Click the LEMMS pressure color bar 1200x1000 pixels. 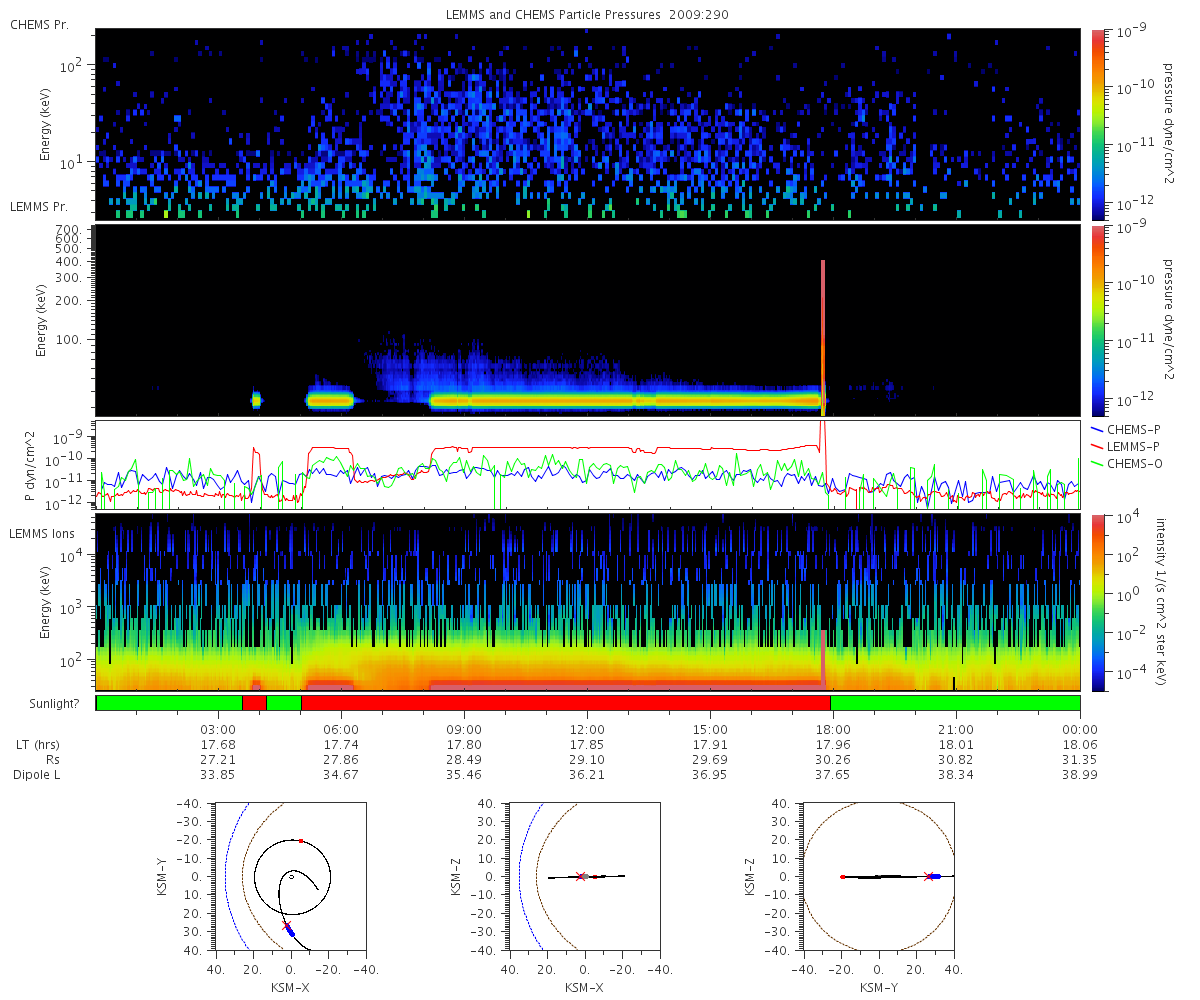pos(1098,320)
